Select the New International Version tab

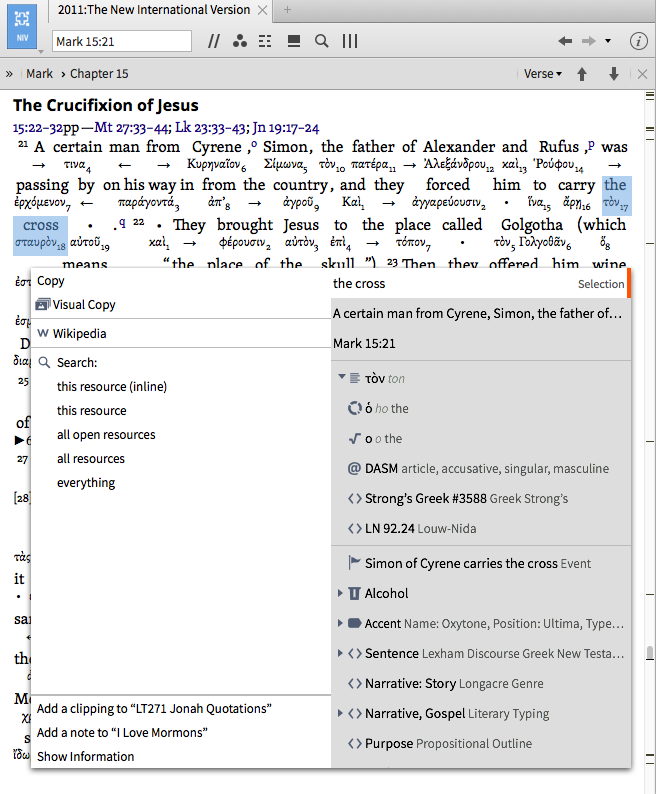coord(154,10)
